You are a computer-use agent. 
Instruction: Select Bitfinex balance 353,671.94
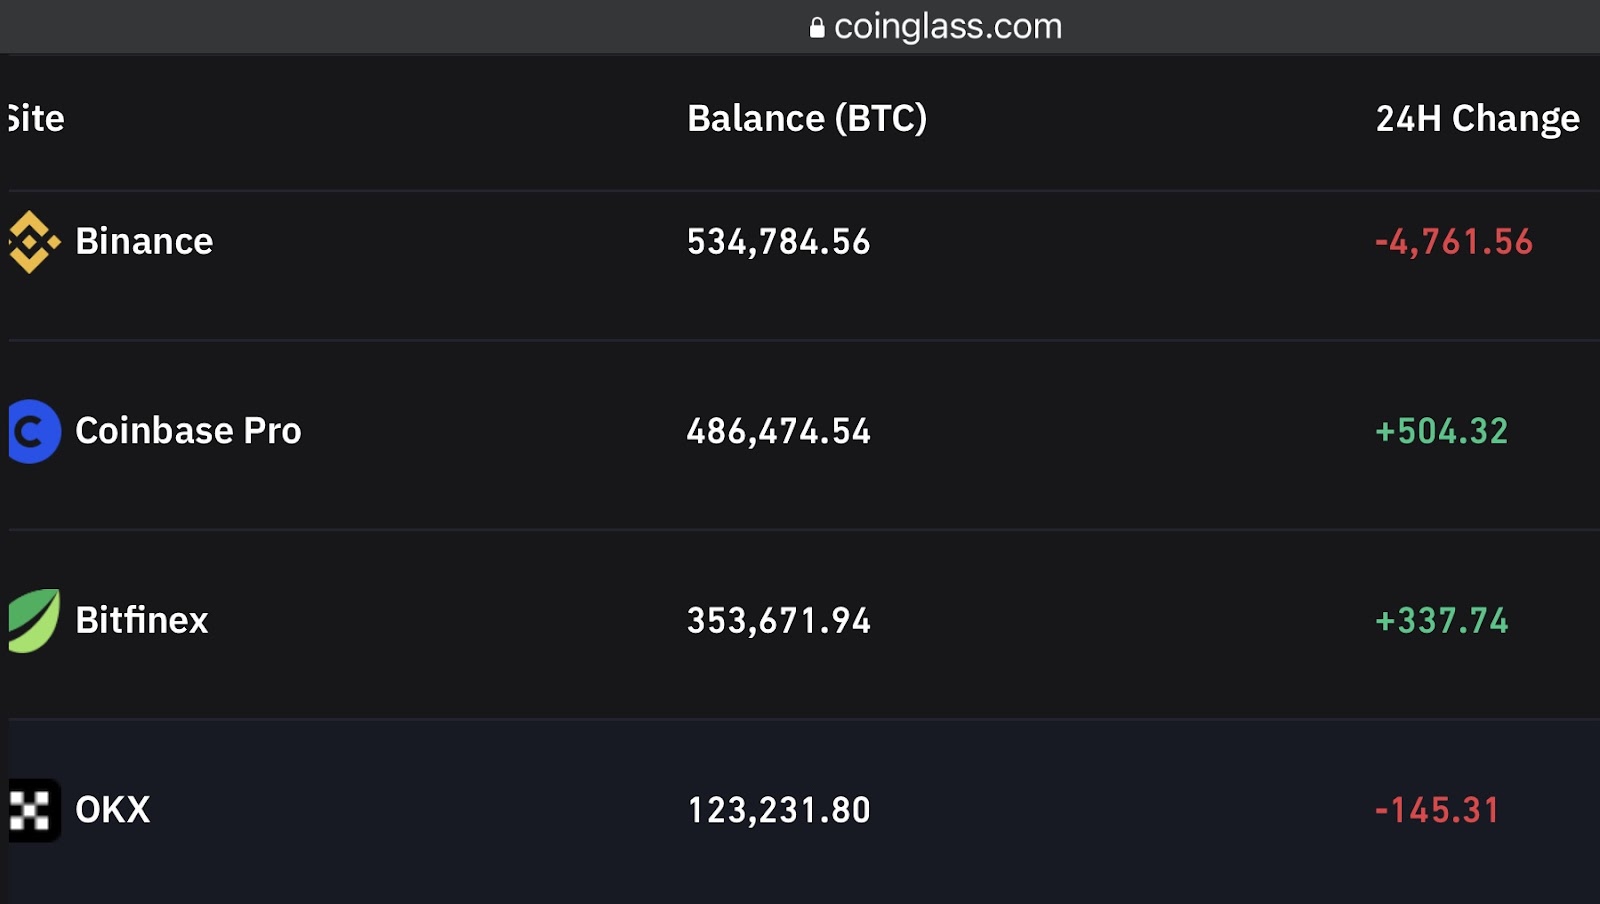pos(779,621)
